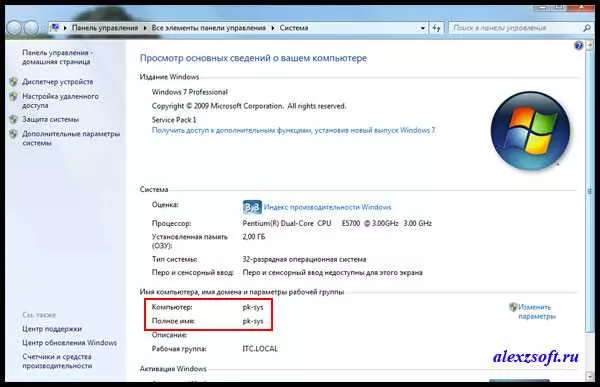The height and width of the screenshot is (387, 600).
Task: Click the 3,8 performance rating badge
Action: (x=252, y=207)
